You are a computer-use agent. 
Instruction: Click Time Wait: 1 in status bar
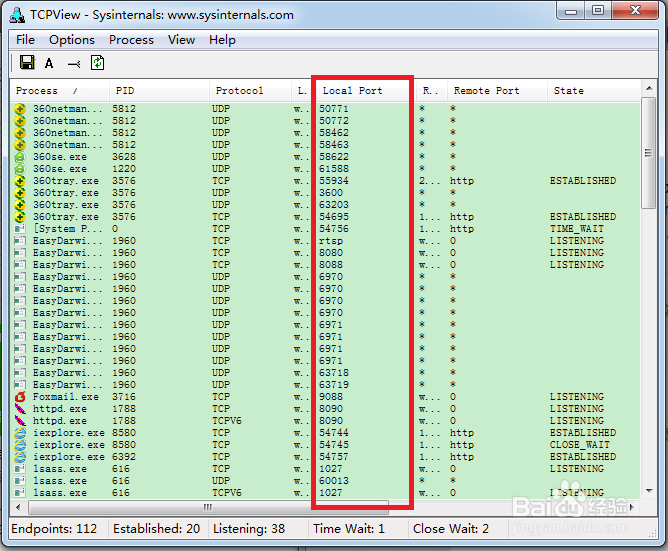(349, 529)
